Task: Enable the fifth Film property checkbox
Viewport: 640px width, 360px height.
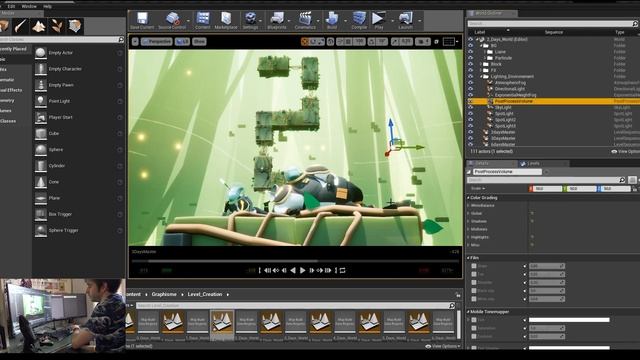Action: coord(474,299)
